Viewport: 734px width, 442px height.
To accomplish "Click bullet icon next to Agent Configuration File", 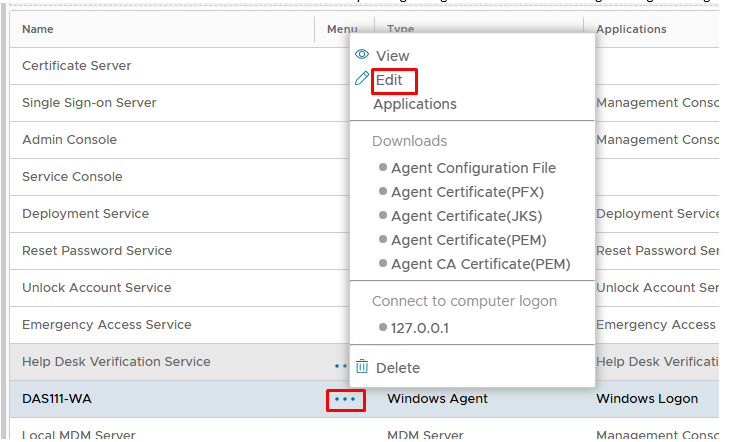I will click(x=383, y=168).
